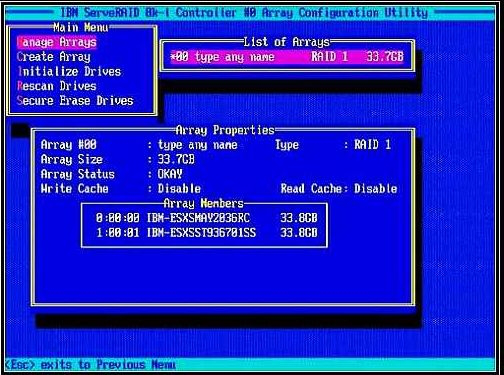
Task: Select drive 1:00:01 IBM-ESXSST936701SS
Action: tap(207, 233)
